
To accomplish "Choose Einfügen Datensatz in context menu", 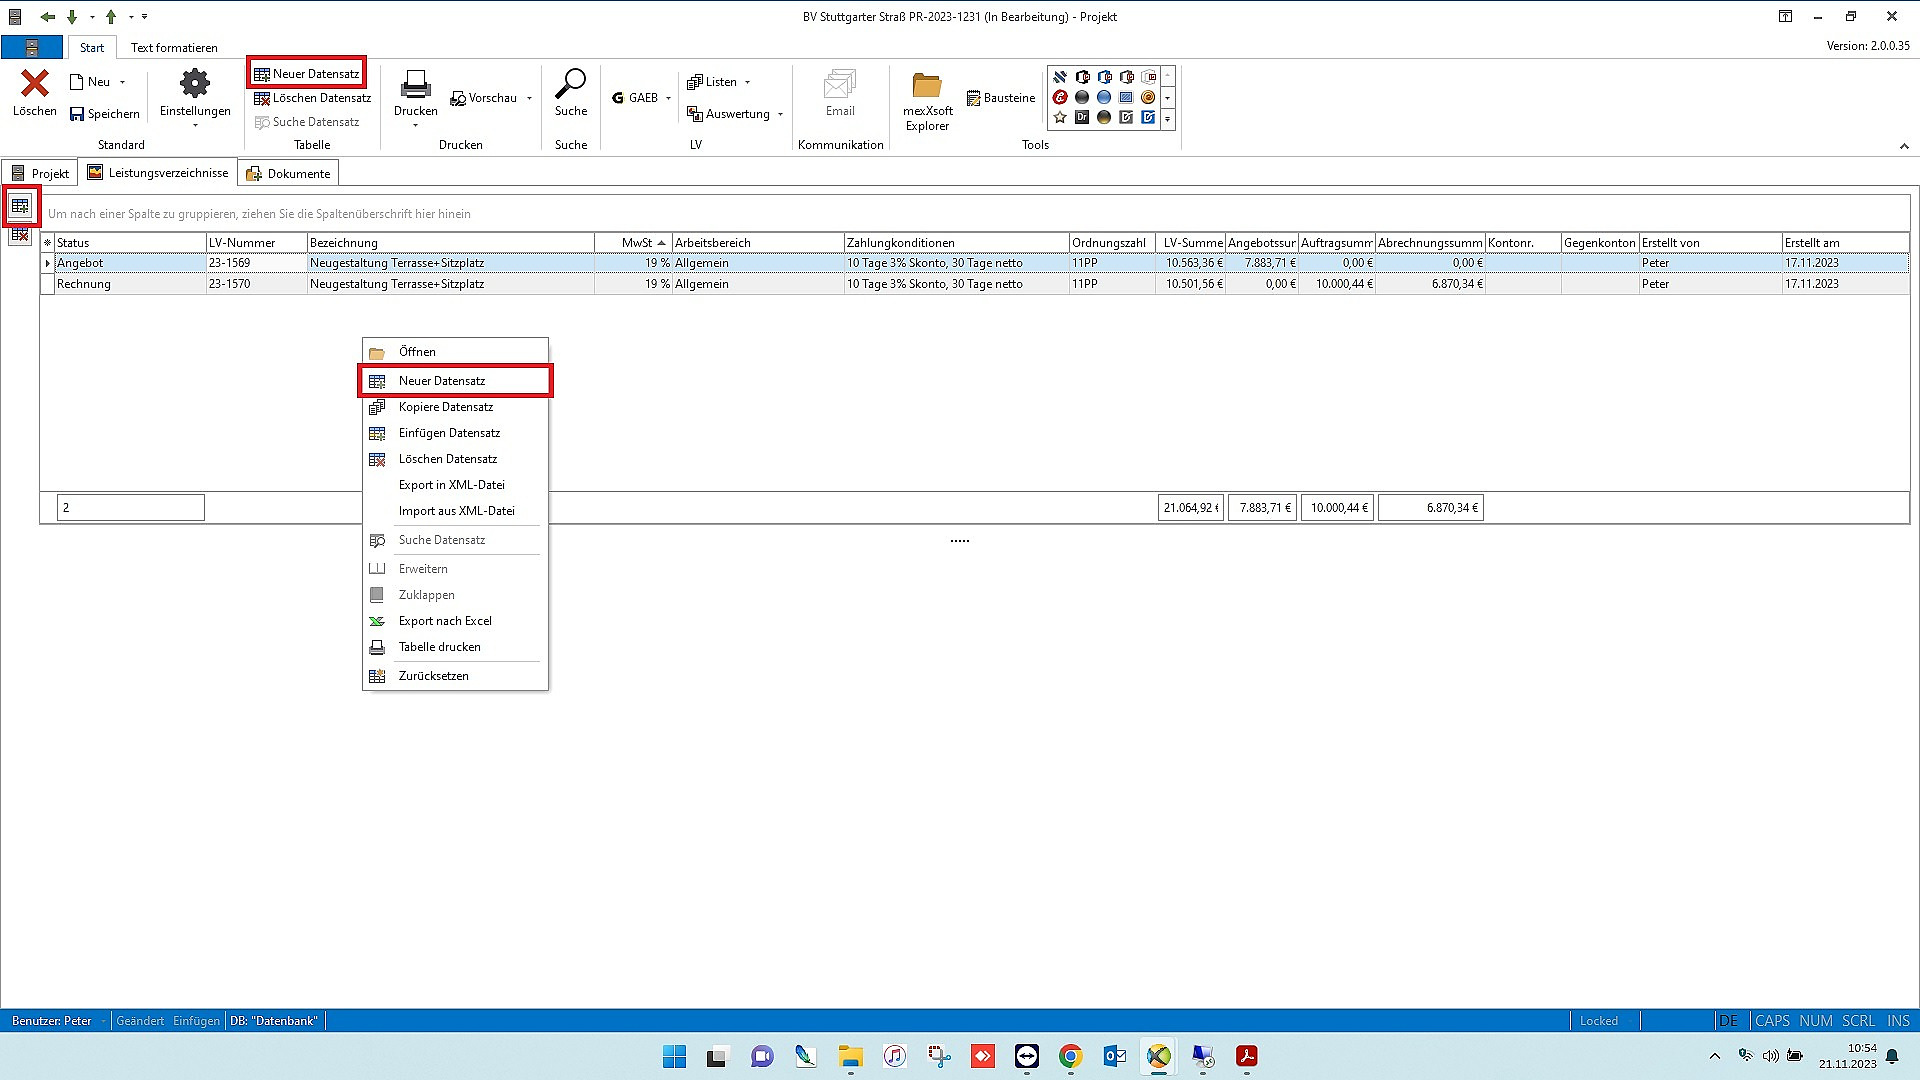I will point(455,433).
